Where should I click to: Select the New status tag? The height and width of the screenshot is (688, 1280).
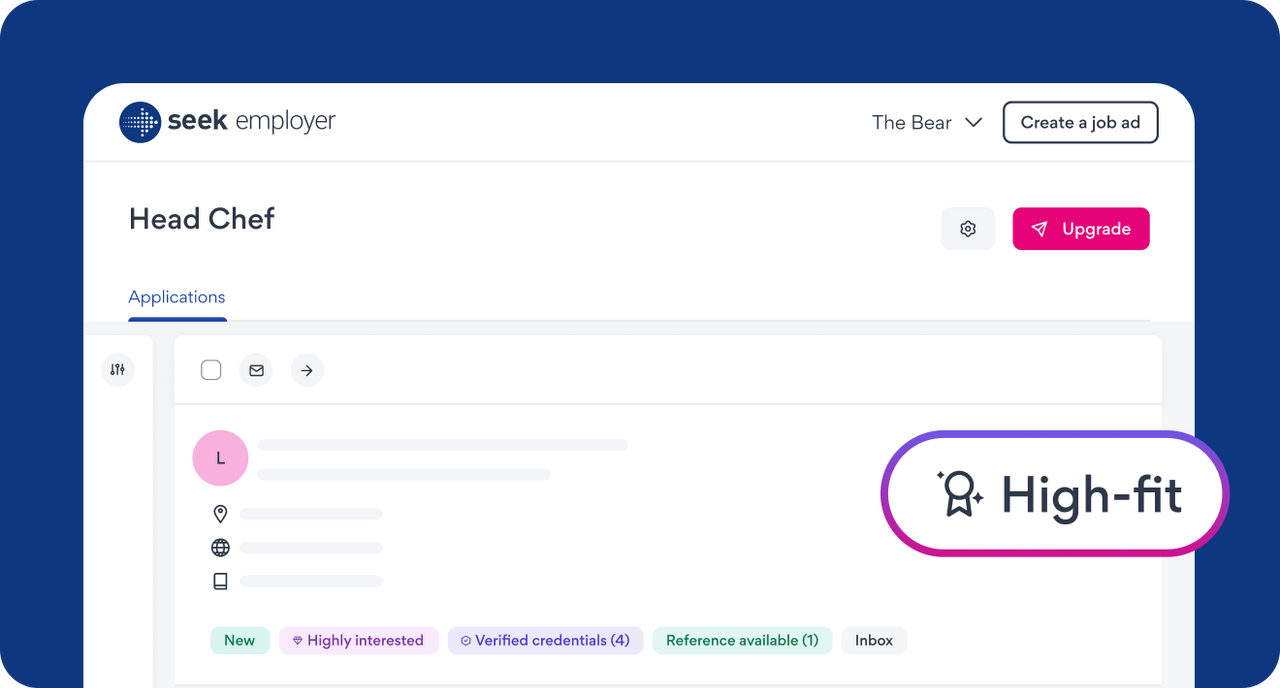tap(240, 641)
